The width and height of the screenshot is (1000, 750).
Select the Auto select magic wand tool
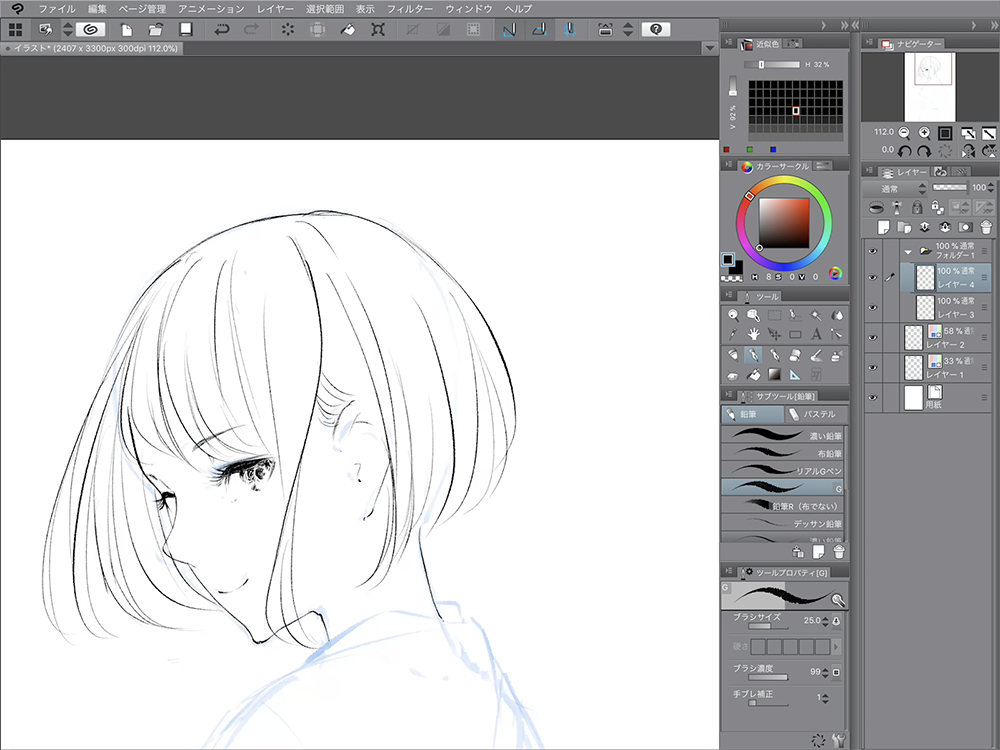tap(816, 315)
